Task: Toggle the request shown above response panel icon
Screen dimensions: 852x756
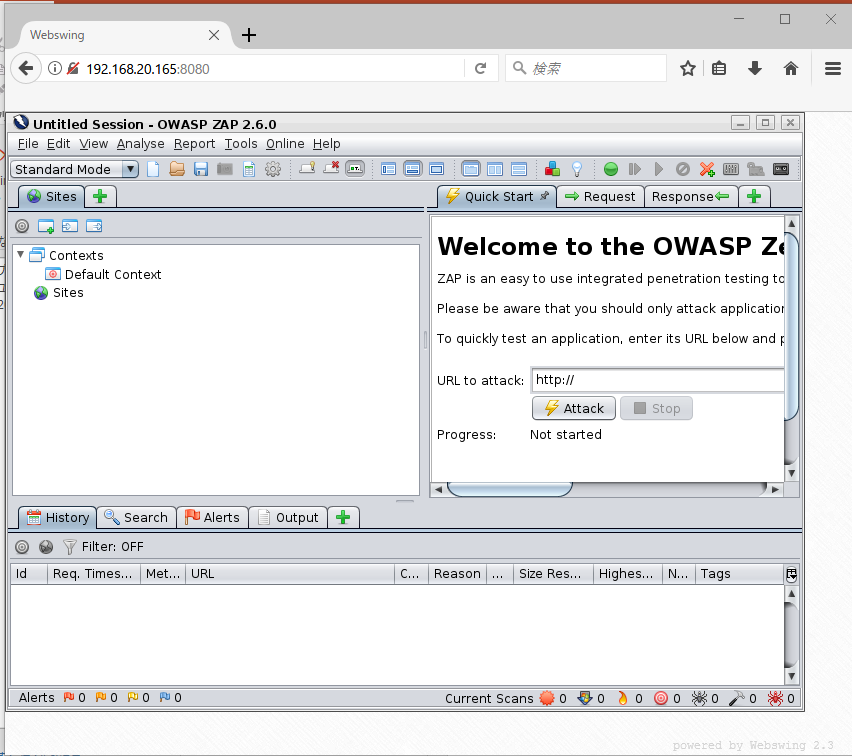Action: (x=519, y=170)
